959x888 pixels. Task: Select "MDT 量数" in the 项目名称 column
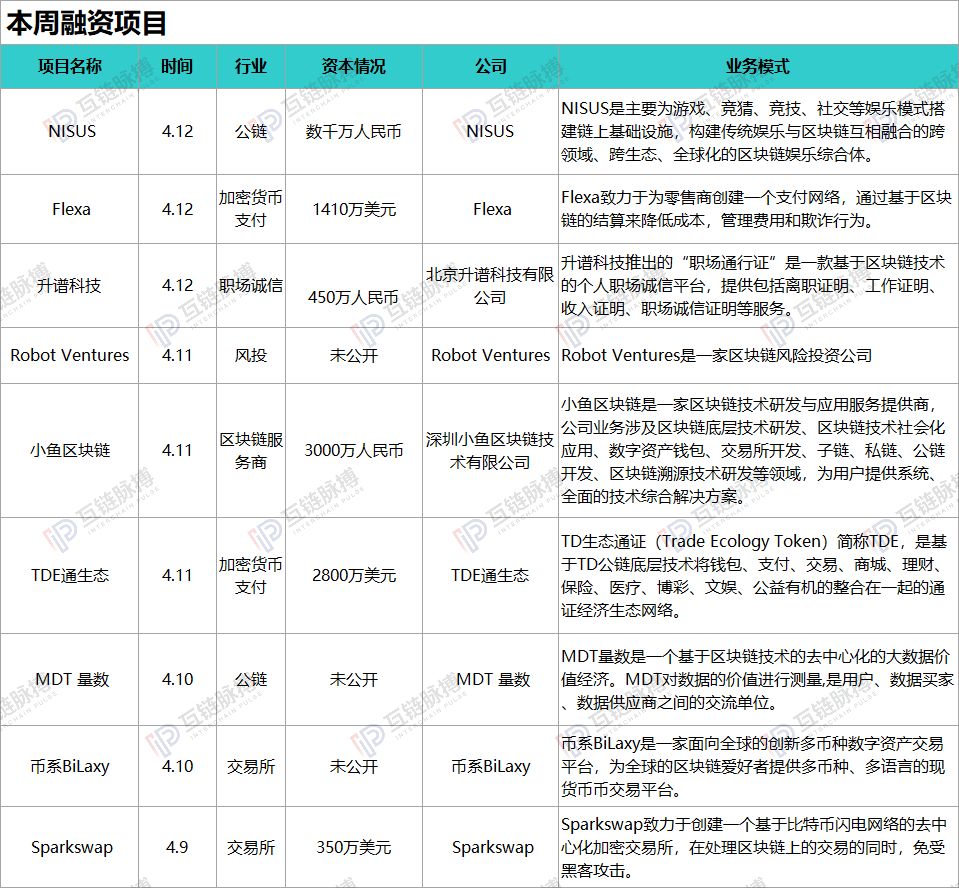tap(72, 679)
